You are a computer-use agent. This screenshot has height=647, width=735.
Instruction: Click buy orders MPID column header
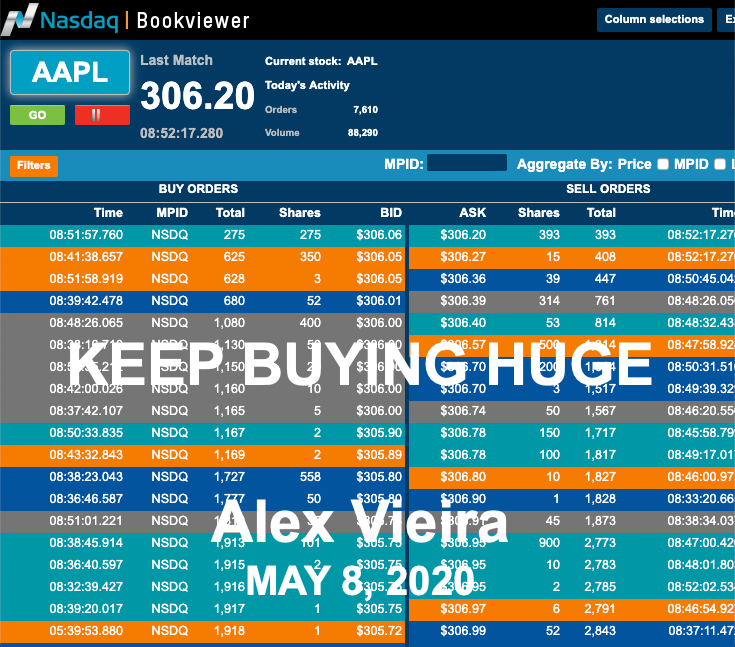172,213
